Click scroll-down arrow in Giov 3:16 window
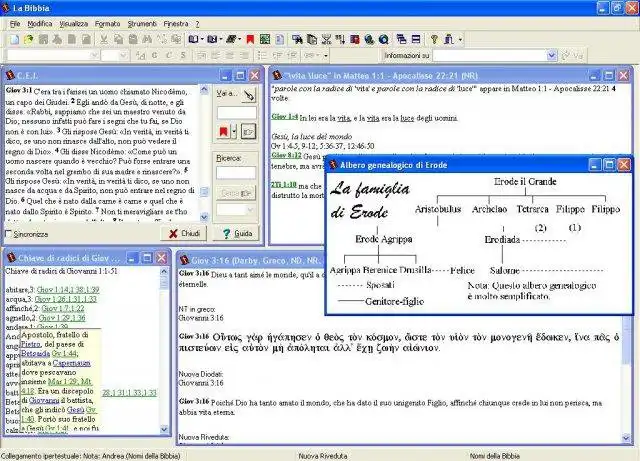The width and height of the screenshot is (640, 461). coord(626,438)
